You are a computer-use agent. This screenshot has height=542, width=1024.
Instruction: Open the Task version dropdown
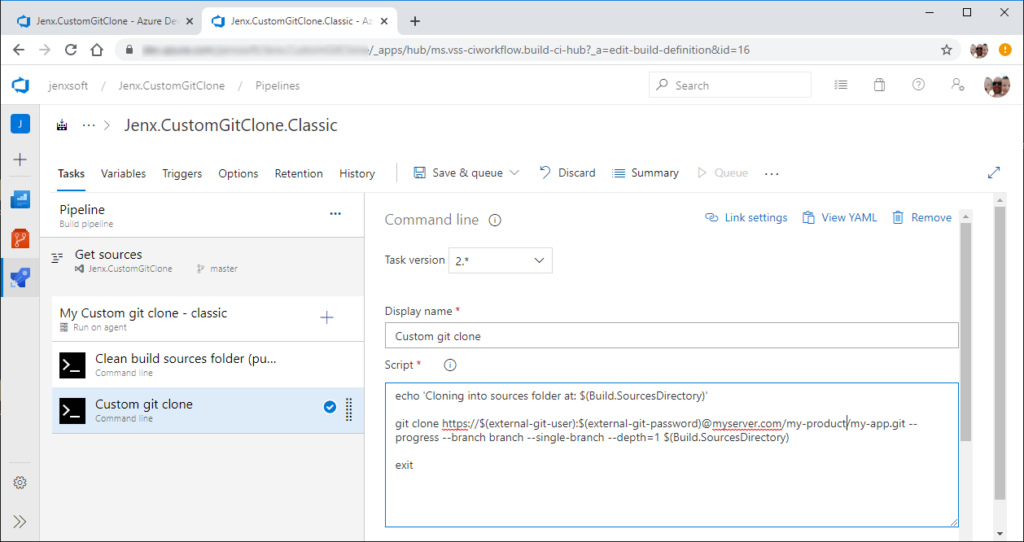click(x=500, y=261)
